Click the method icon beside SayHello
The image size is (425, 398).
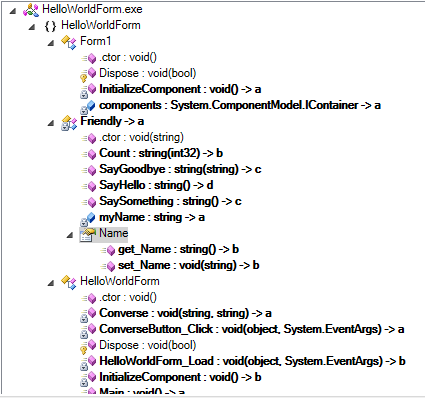pyautogui.click(x=89, y=186)
